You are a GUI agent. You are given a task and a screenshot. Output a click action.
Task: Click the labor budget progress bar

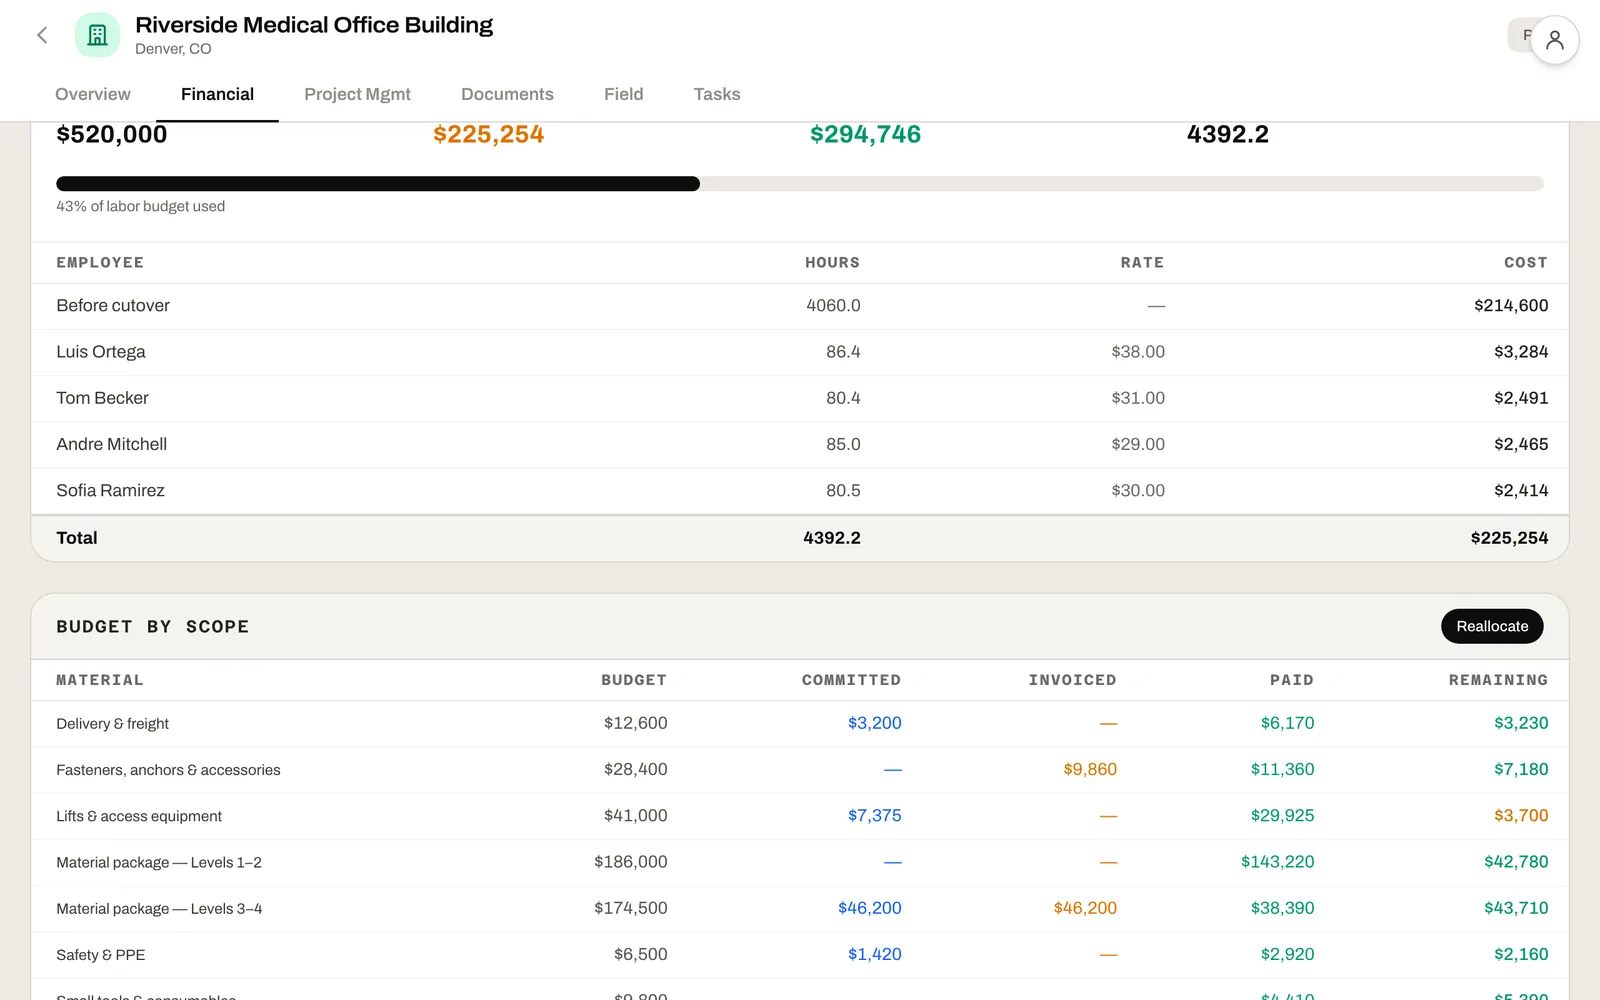pos(800,184)
